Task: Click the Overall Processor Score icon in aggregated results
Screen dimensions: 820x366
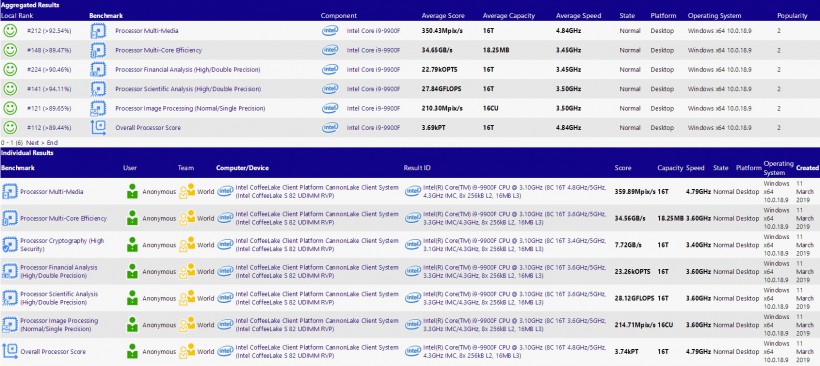Action: click(x=98, y=128)
